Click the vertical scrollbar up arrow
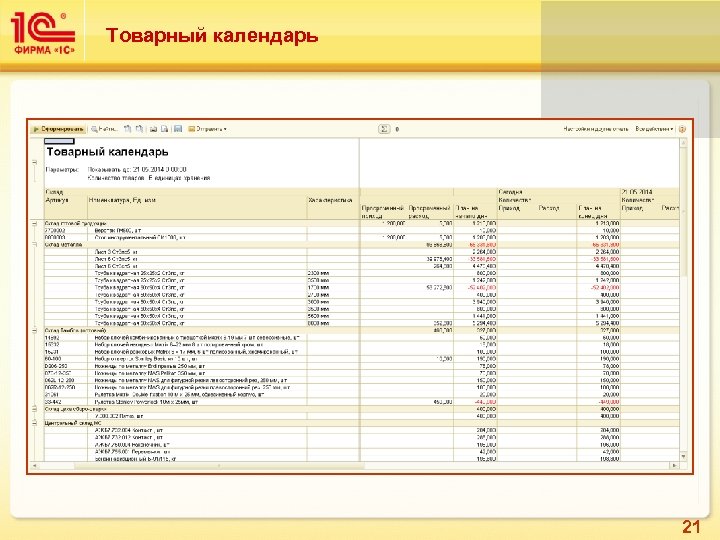The height and width of the screenshot is (540, 720). (683, 143)
